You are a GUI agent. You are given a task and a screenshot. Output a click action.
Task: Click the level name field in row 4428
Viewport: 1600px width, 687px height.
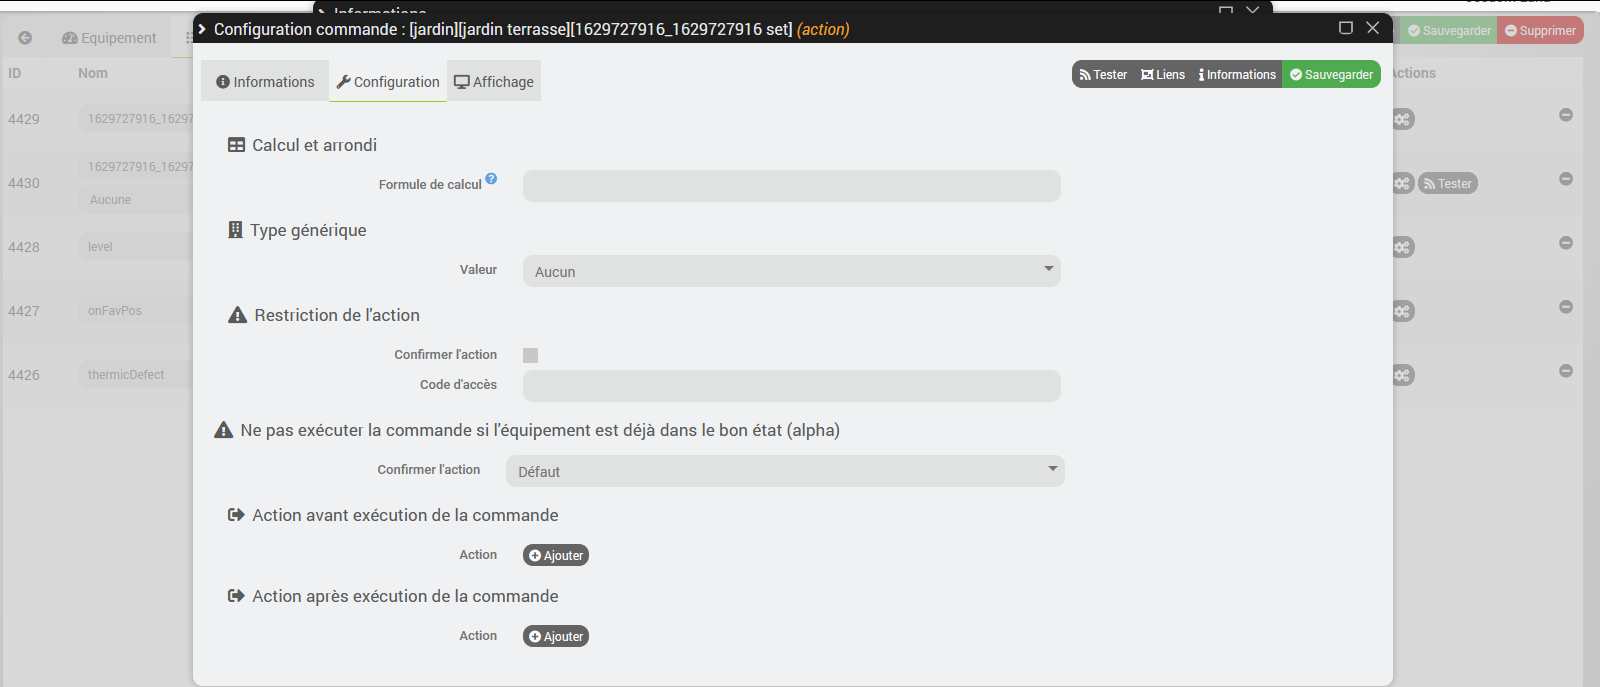click(136, 247)
